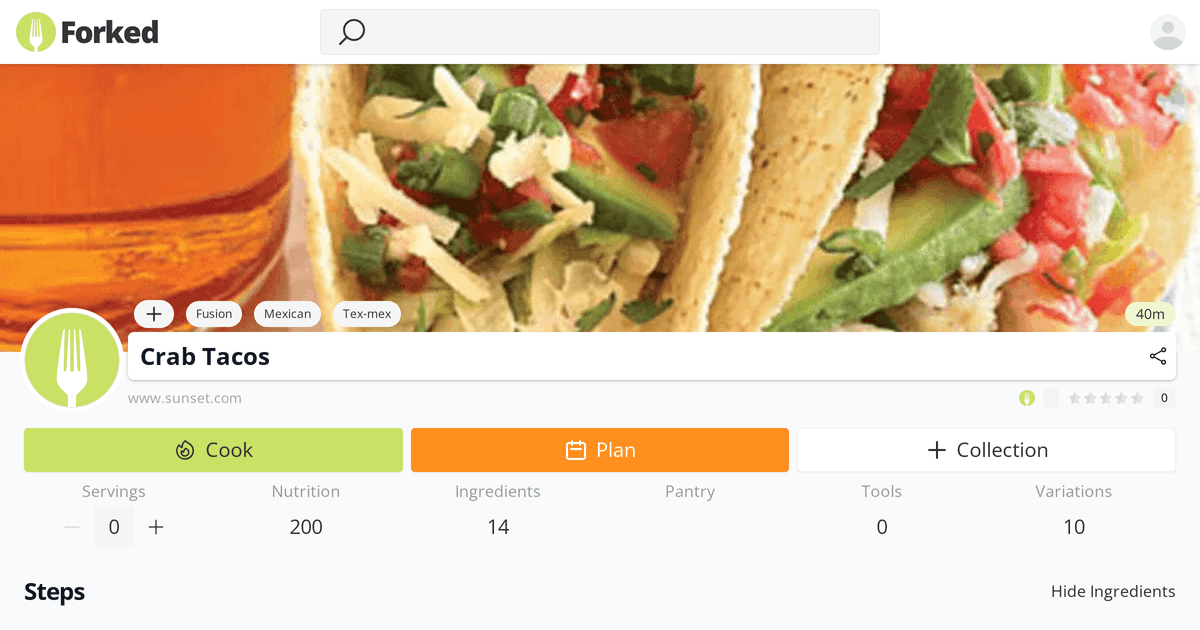The image size is (1200, 630).
Task: Select the Mexican tag
Action: pos(287,313)
